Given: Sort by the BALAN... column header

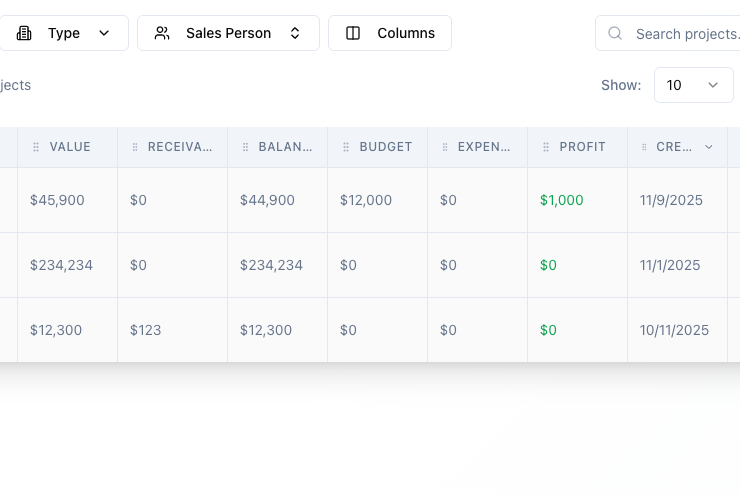Looking at the screenshot, I should (285, 147).
